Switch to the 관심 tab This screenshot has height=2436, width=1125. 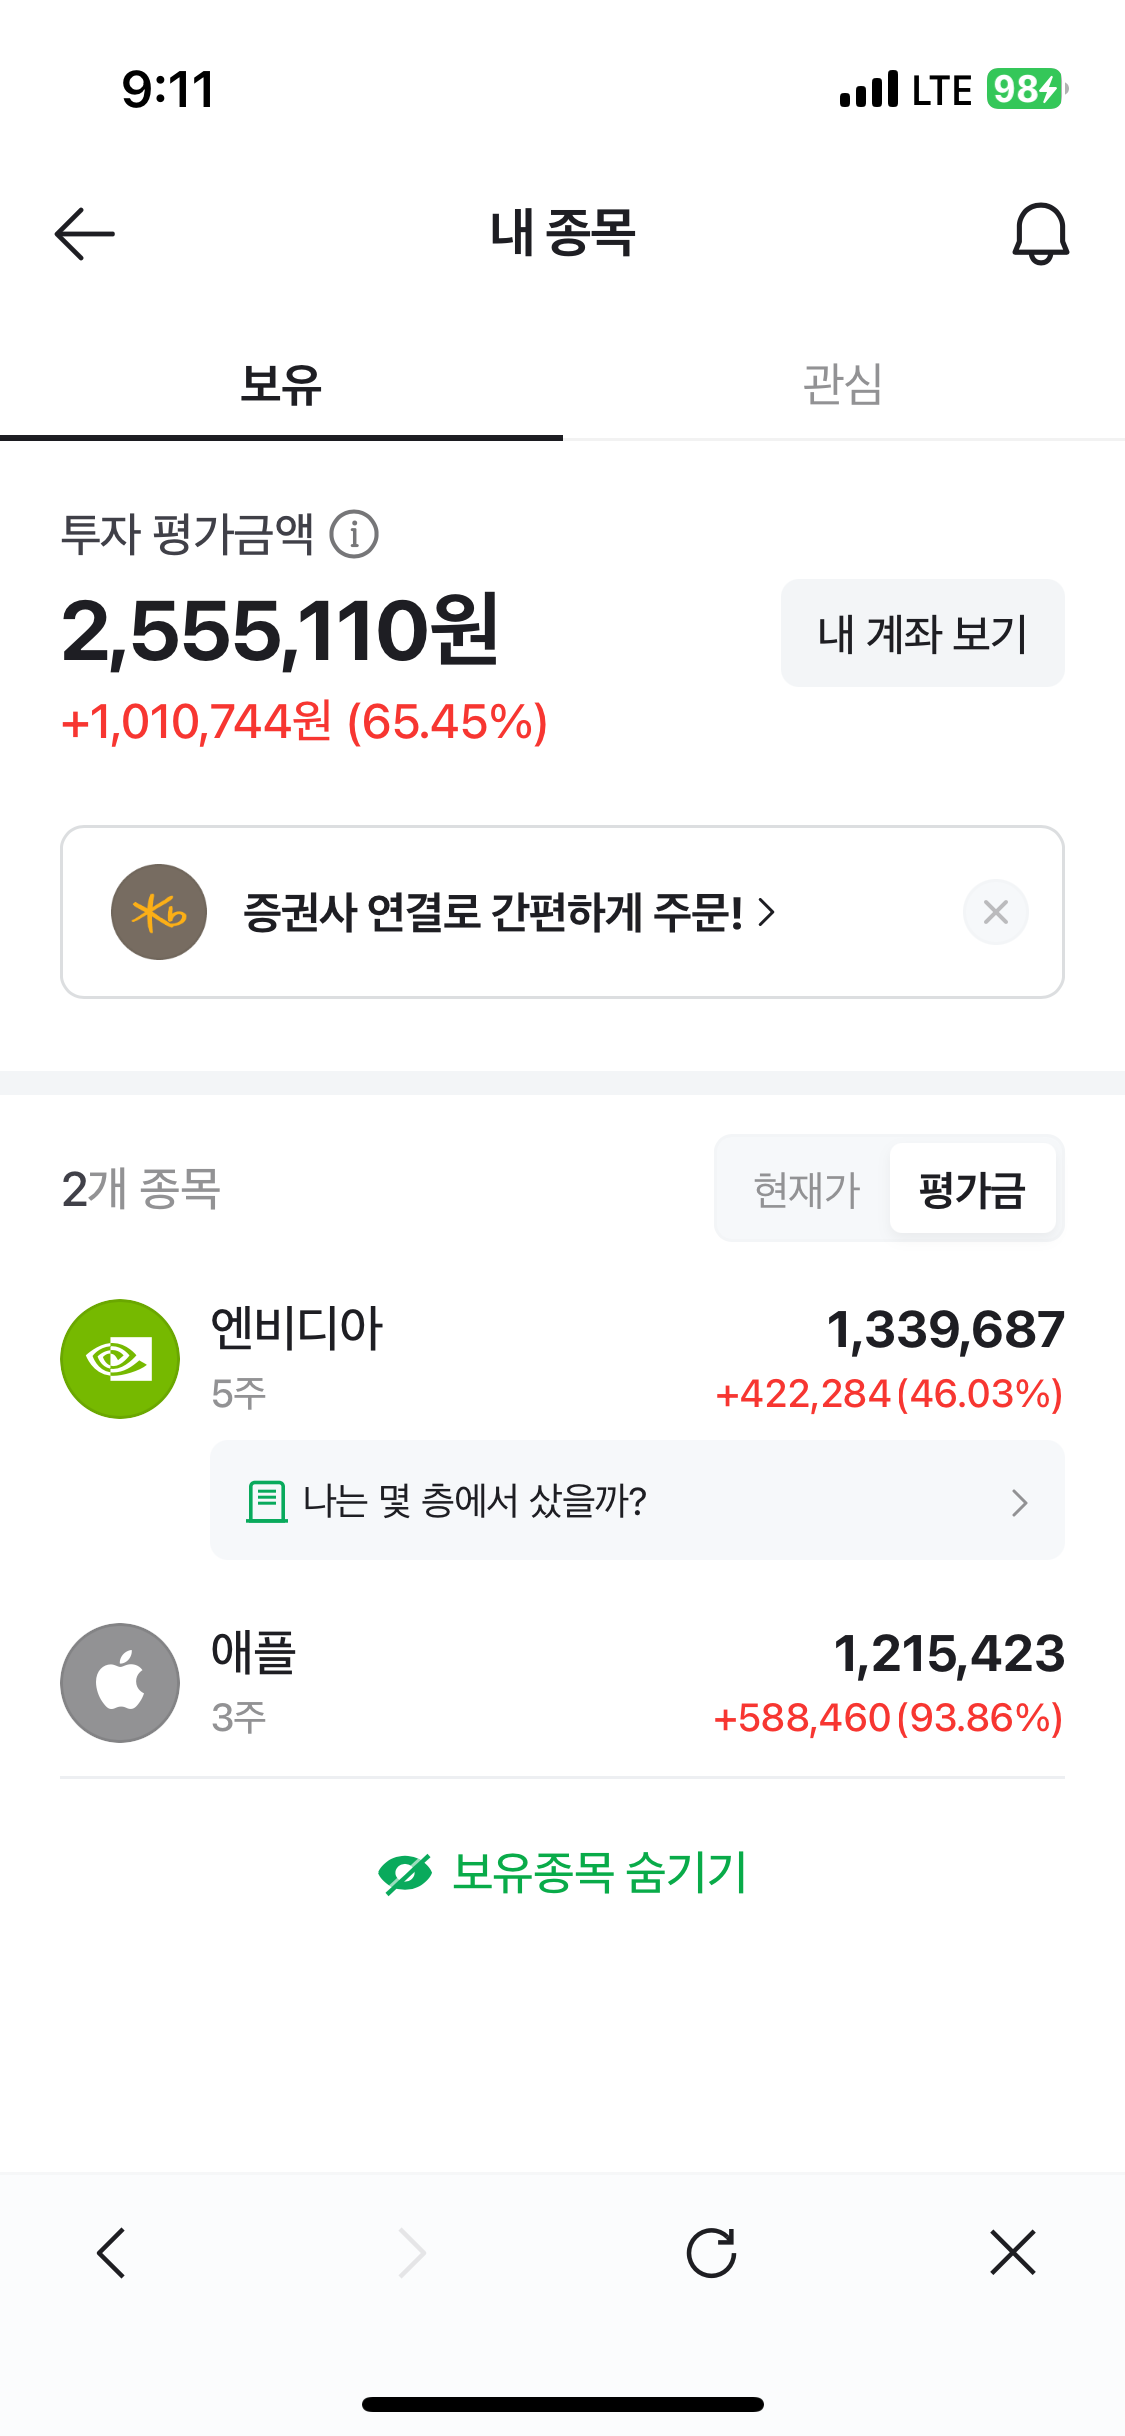[x=843, y=385]
